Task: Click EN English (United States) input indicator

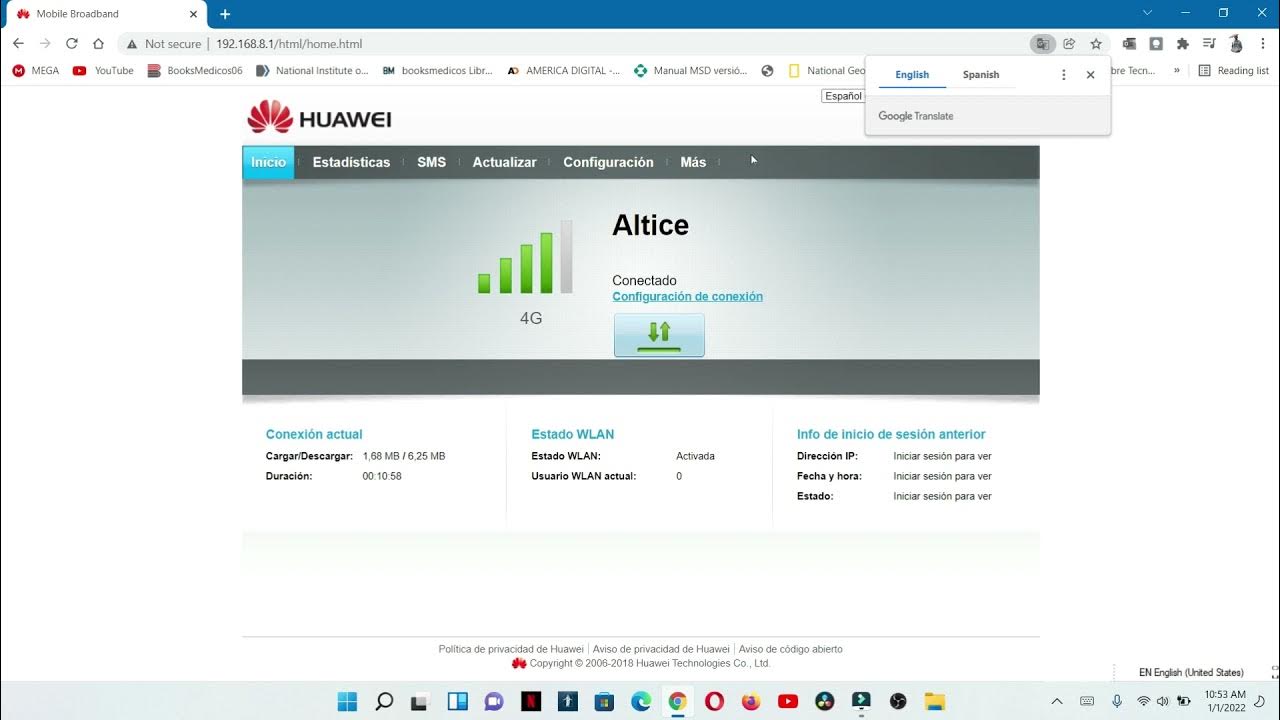Action: coord(1191,673)
